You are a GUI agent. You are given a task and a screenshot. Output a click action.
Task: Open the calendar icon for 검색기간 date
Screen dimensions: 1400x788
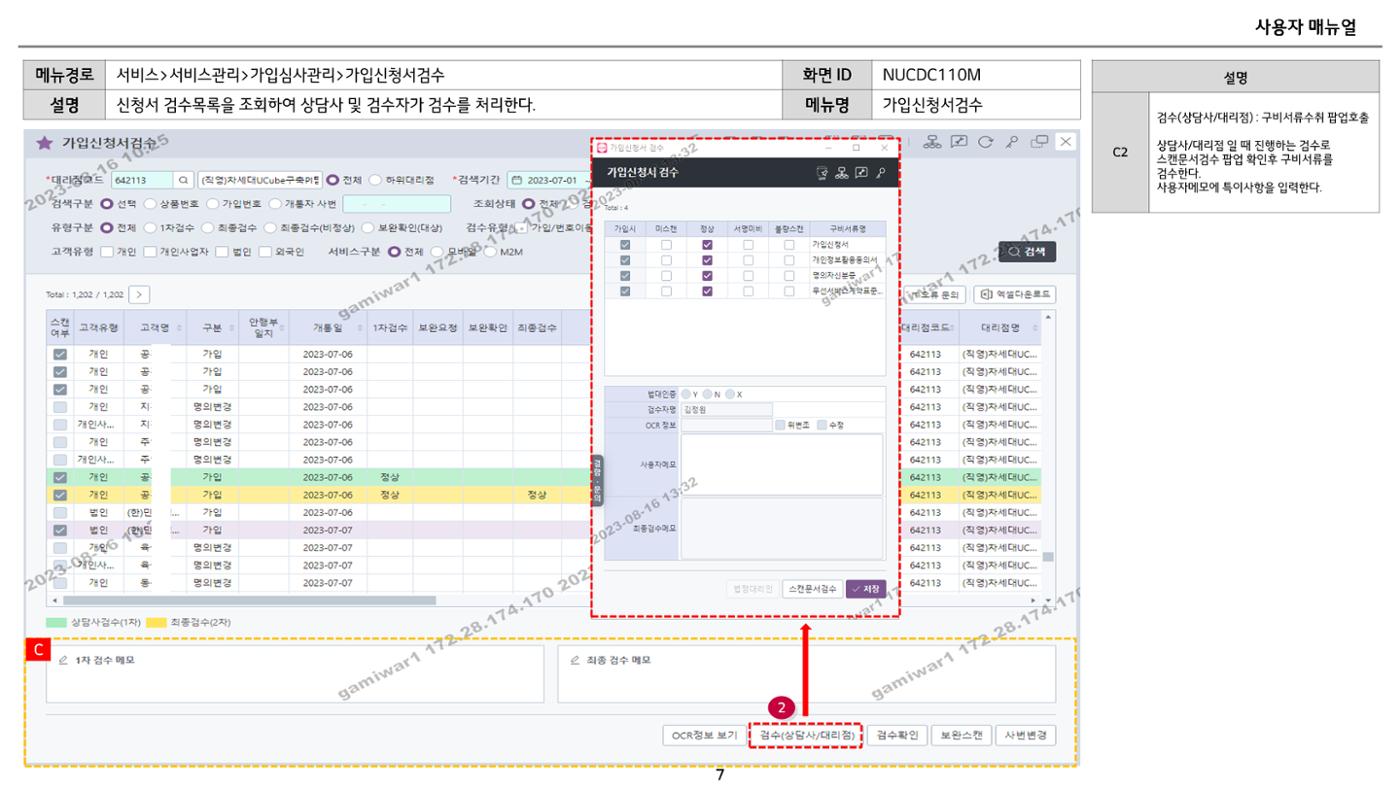(x=517, y=181)
